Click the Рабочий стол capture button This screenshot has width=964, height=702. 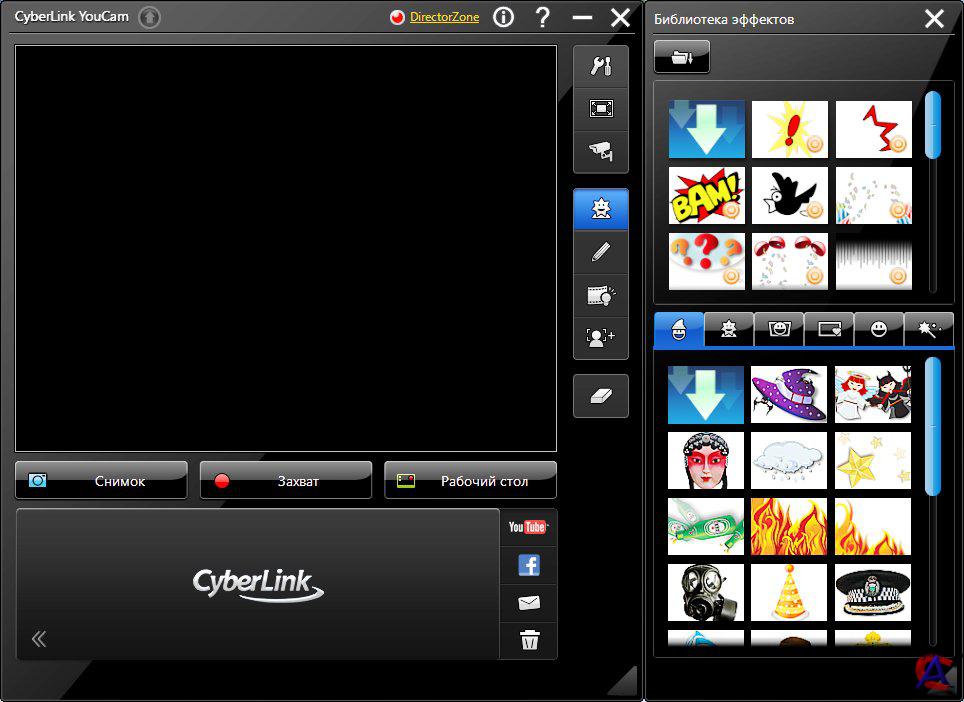(x=470, y=481)
